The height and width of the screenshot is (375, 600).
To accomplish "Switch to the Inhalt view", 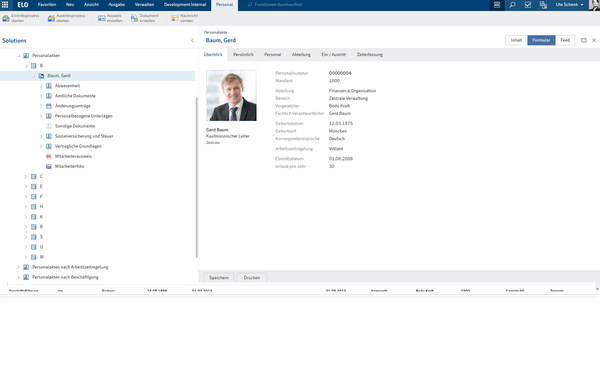I will coord(516,40).
